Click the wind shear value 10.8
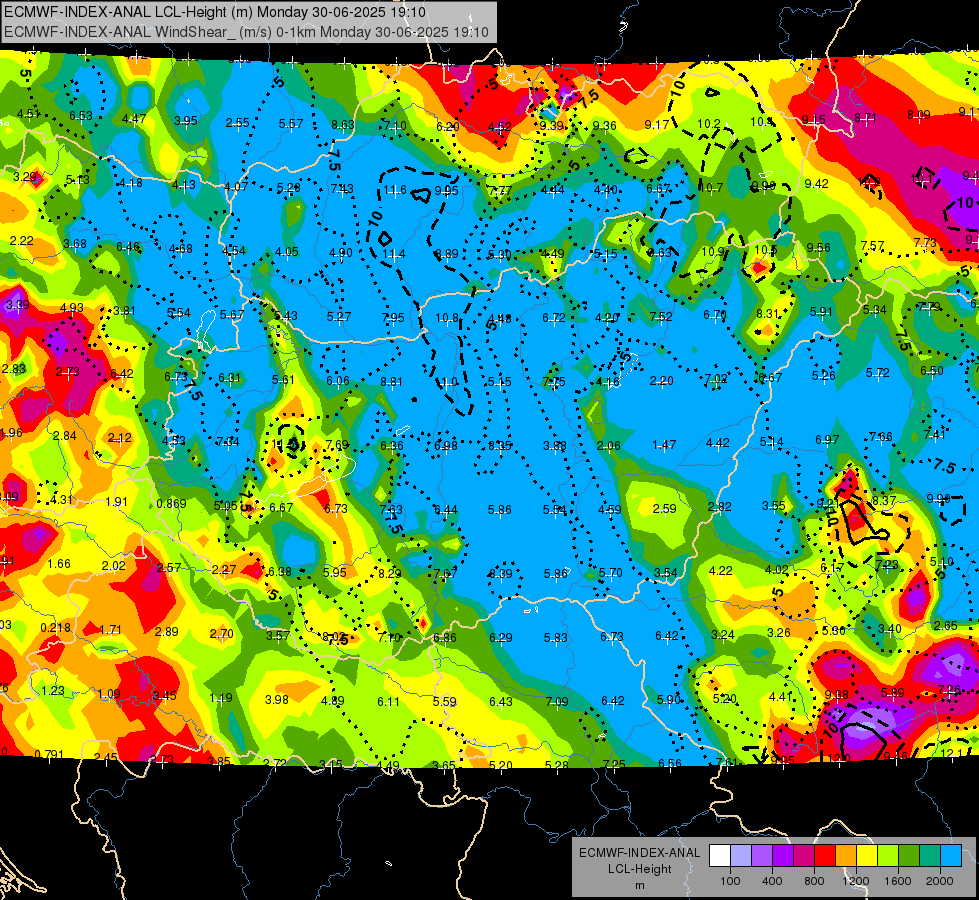Screen dimensions: 979x900 [x=447, y=318]
